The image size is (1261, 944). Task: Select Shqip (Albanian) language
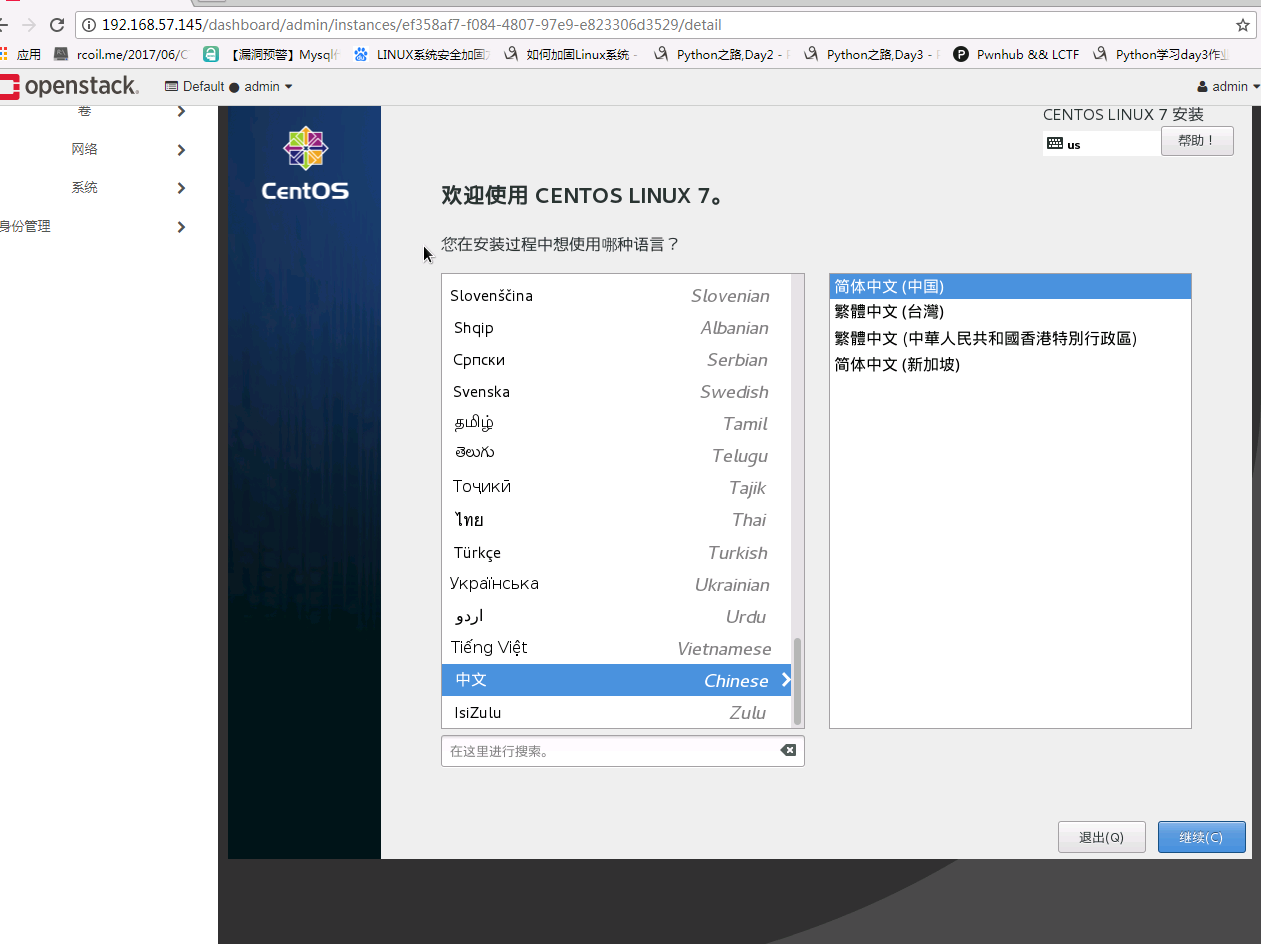(x=616, y=328)
